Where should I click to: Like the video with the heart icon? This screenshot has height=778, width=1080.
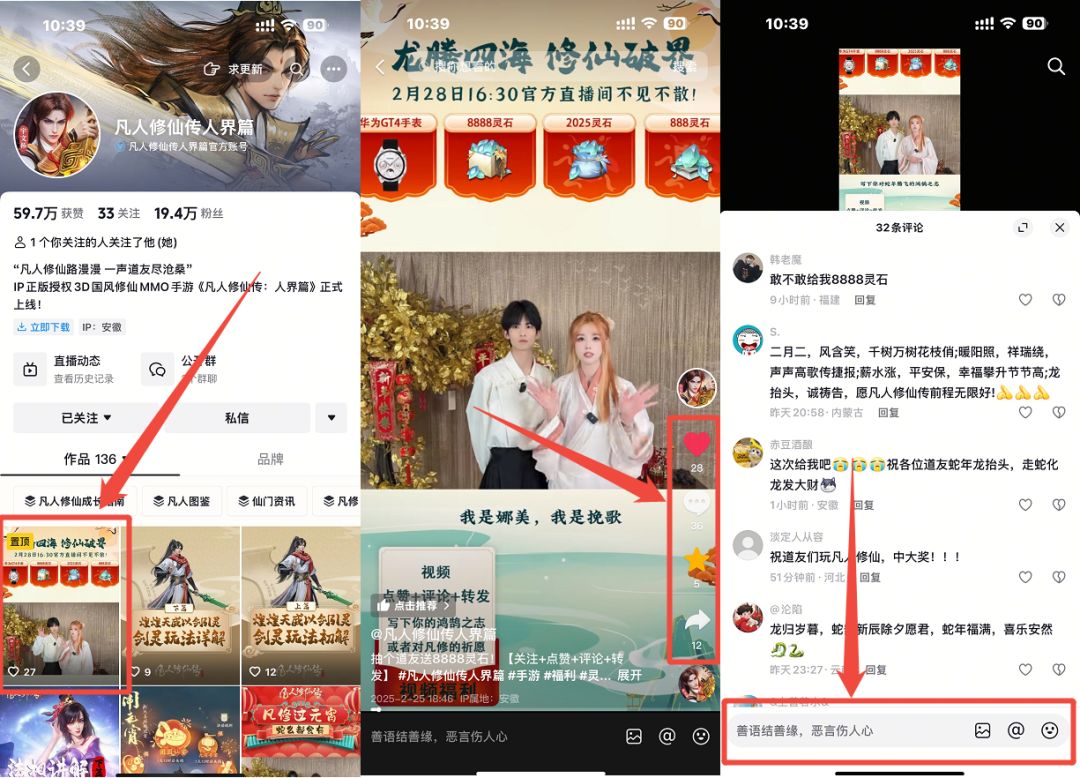click(696, 445)
